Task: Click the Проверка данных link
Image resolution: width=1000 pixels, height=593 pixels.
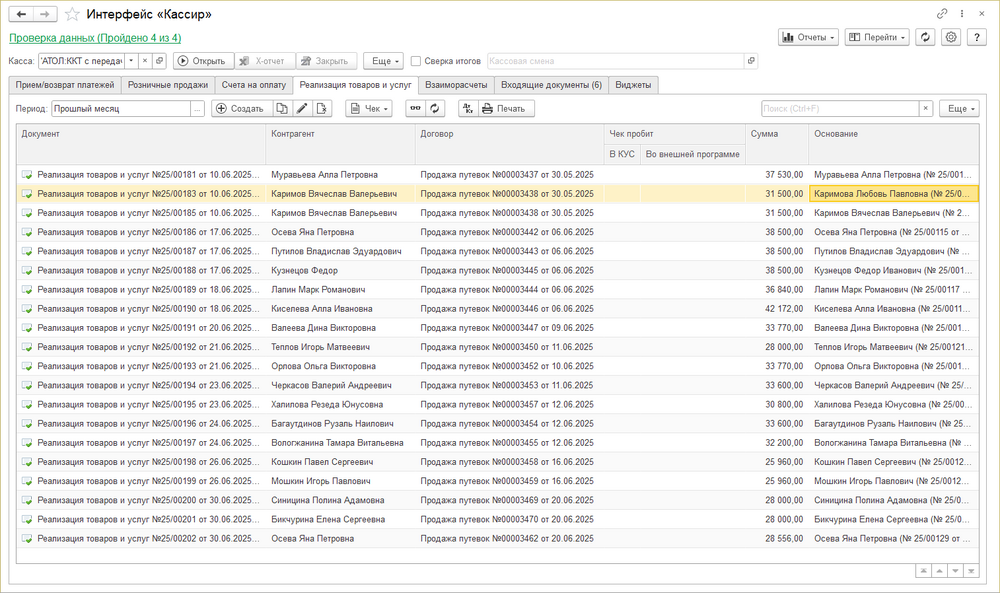Action: 95,38
